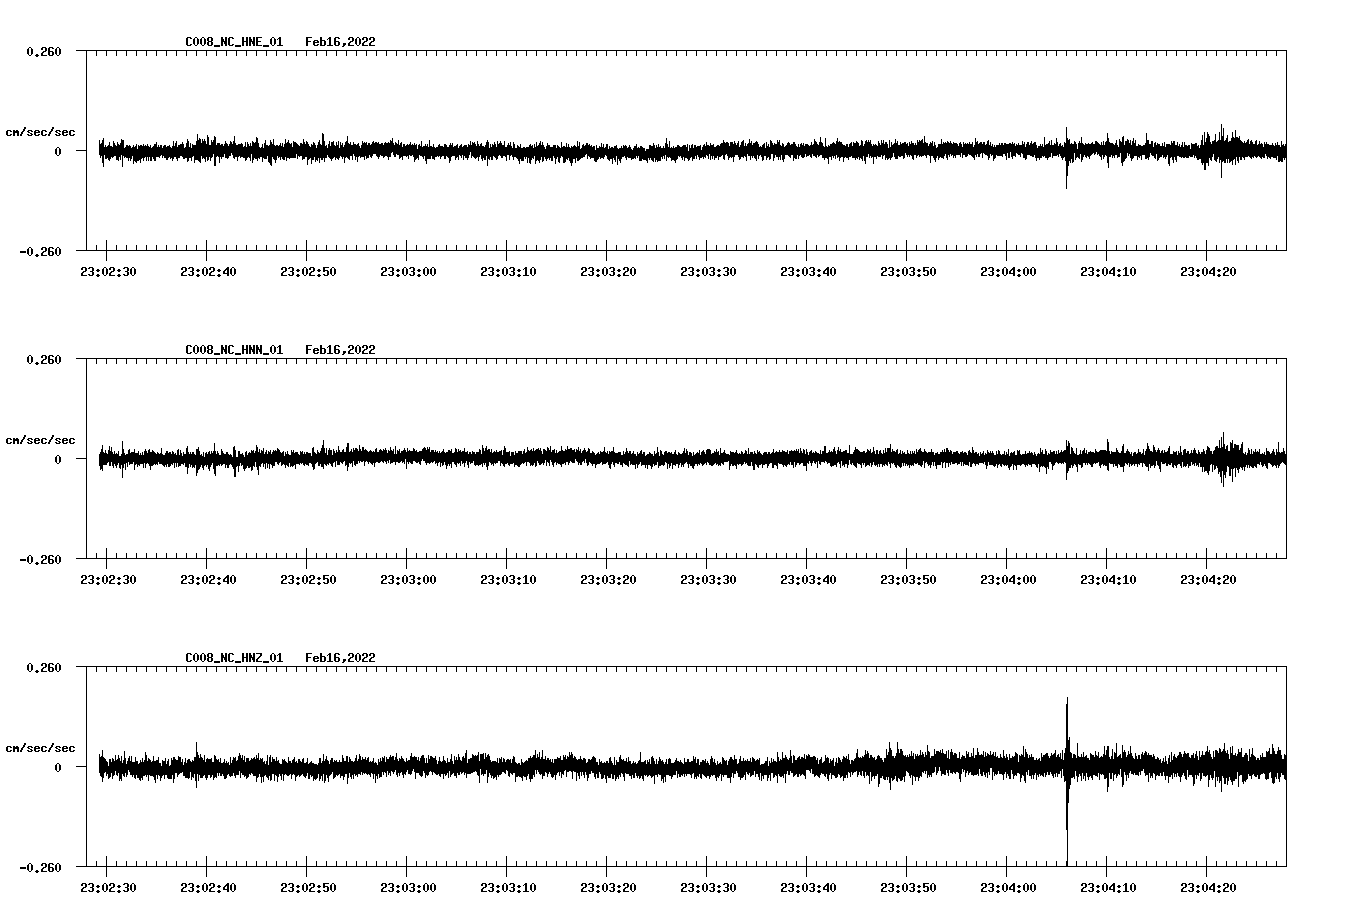Viewport: 1358px width, 924px height.
Task: Select 23:03:20 on the HNN time axis
Action: click(x=608, y=580)
